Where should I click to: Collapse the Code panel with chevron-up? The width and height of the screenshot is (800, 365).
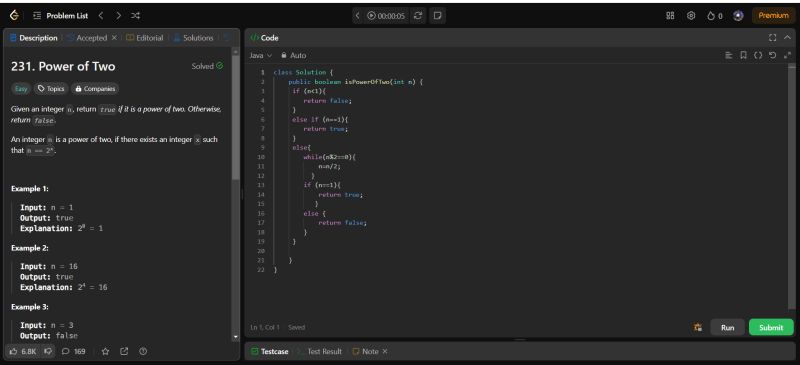click(787, 38)
